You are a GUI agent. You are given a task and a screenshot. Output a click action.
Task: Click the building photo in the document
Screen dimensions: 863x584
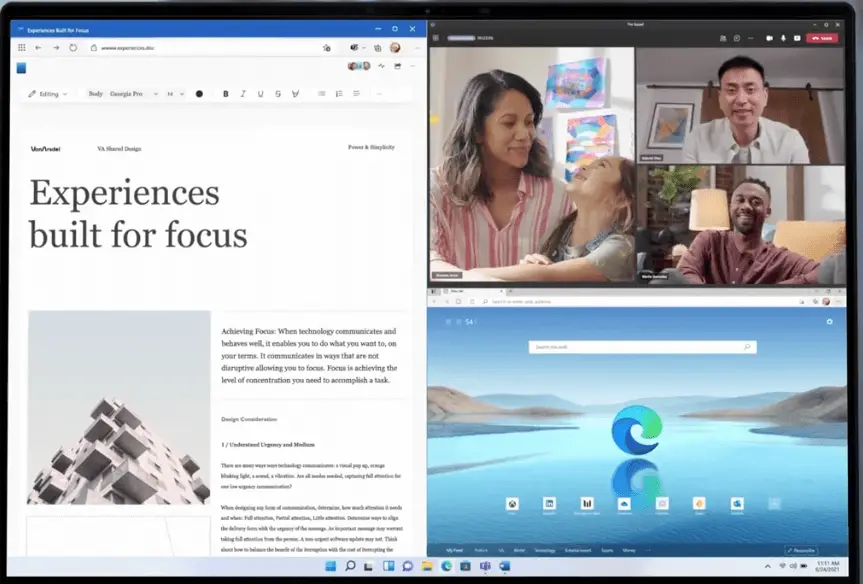[x=119, y=407]
